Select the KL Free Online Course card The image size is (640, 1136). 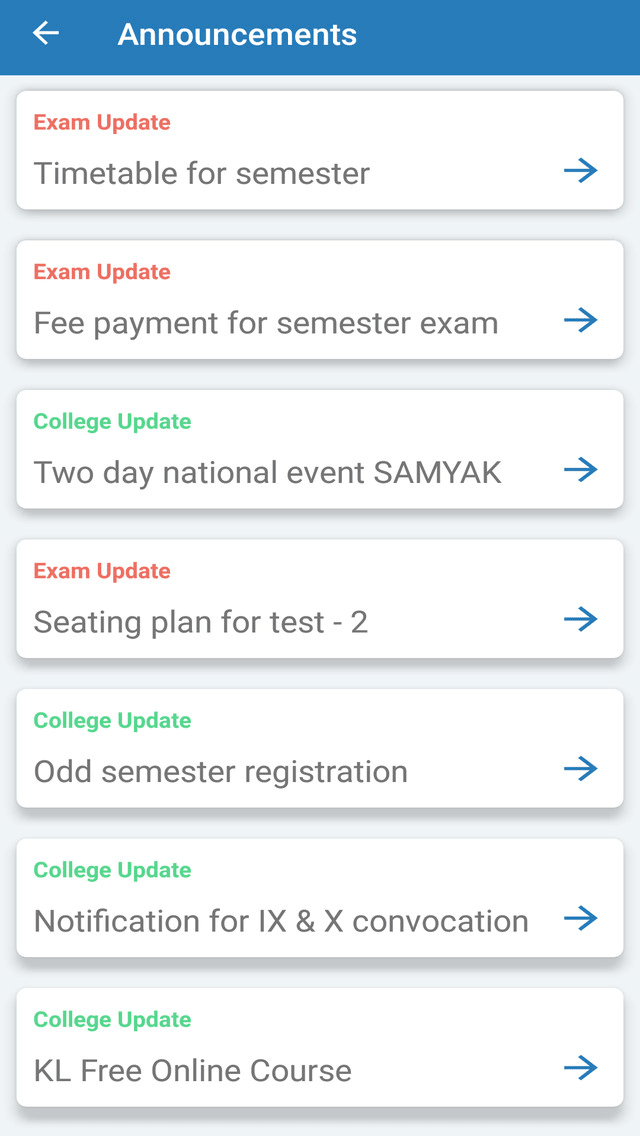pos(300,1047)
